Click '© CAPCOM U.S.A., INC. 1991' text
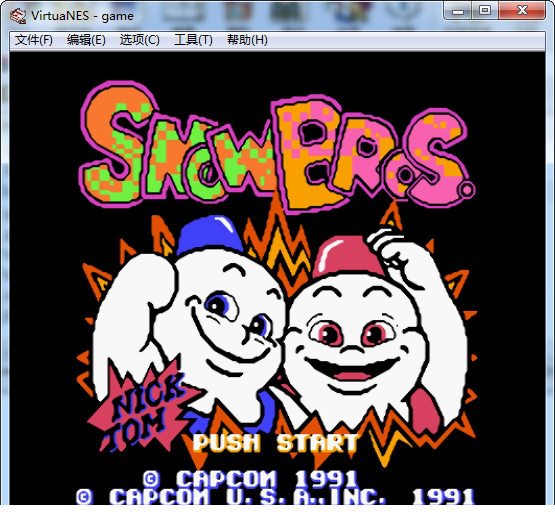 (x=275, y=497)
